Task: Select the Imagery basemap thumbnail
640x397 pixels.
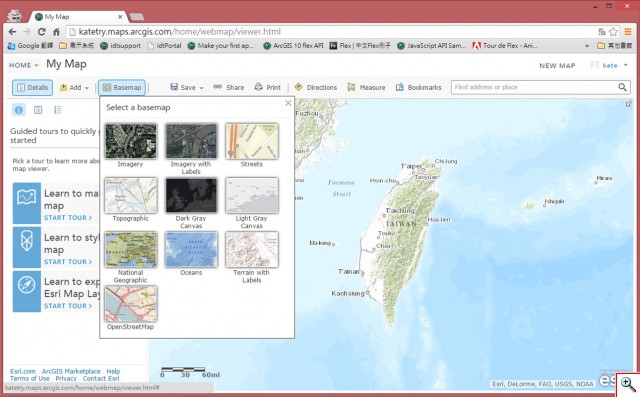Action: click(x=131, y=141)
